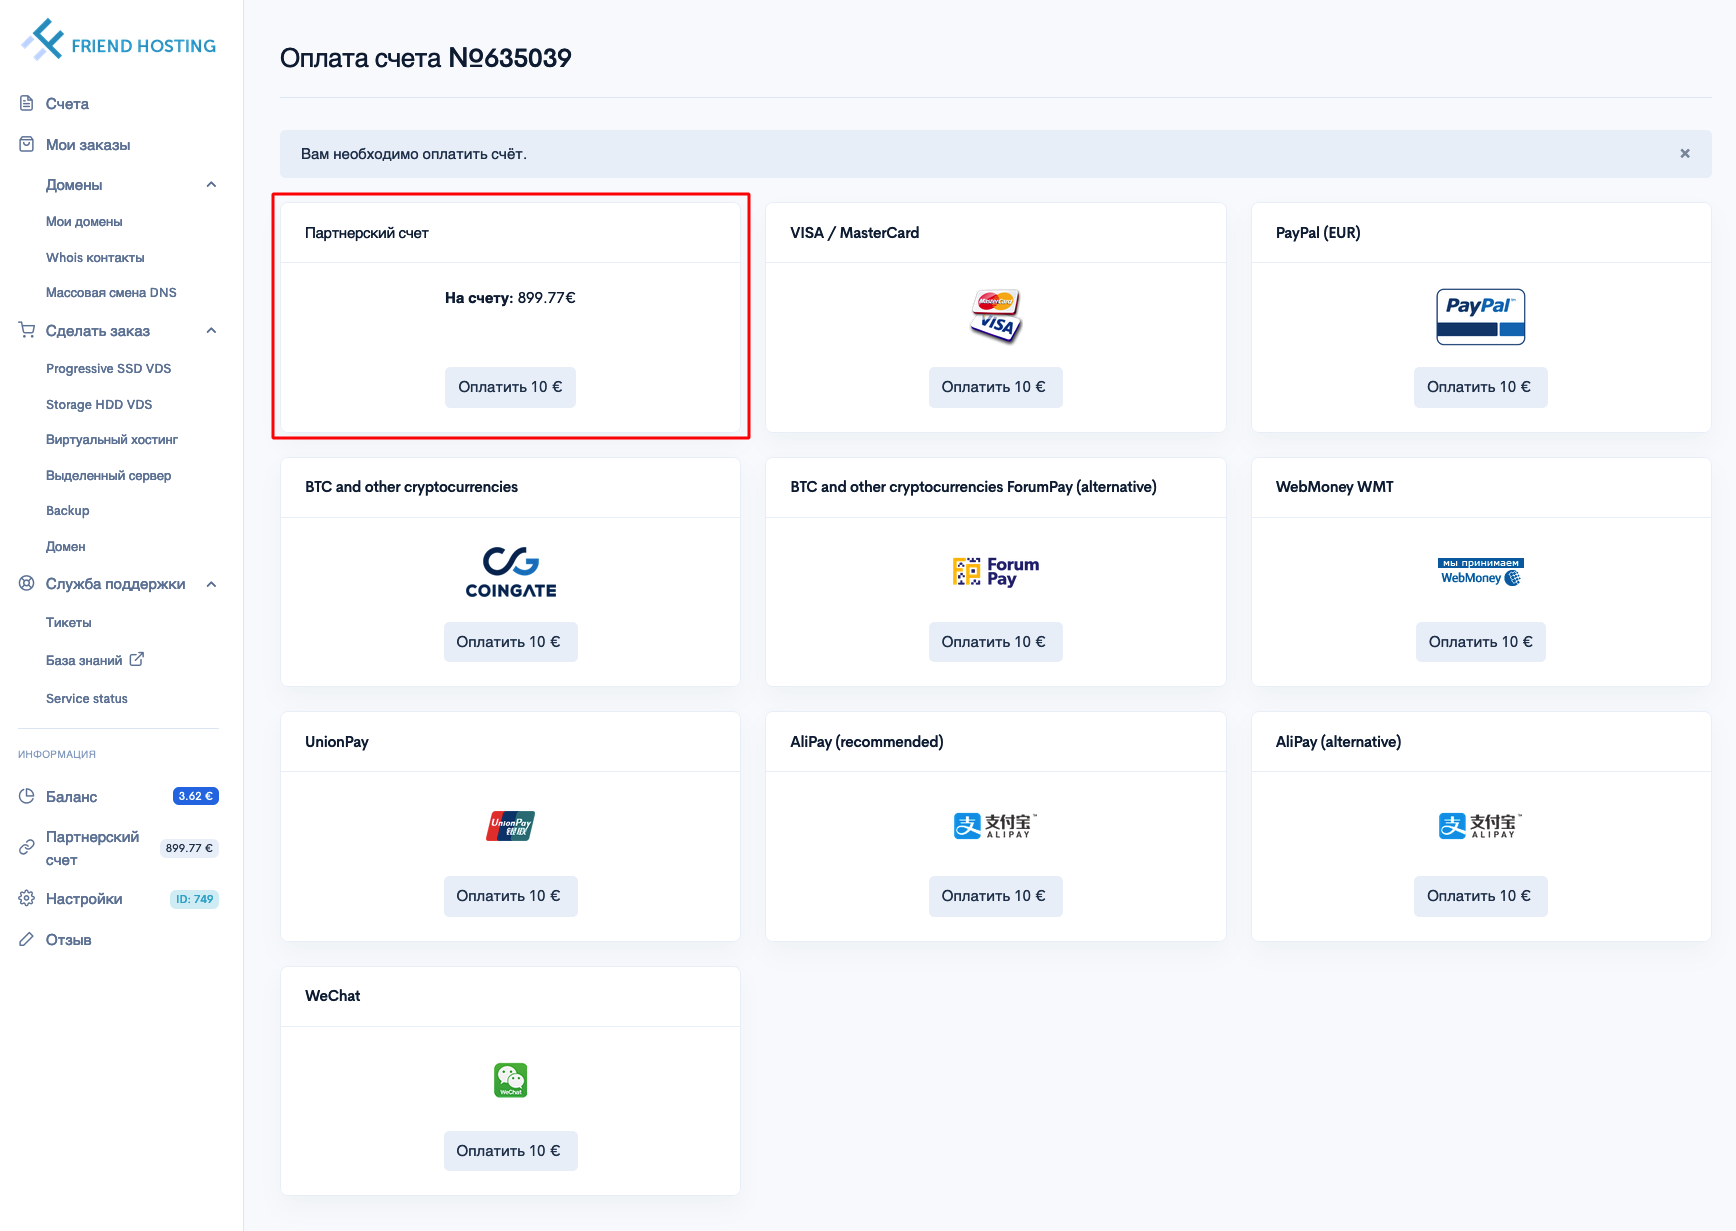The image size is (1736, 1231).
Task: Click the Отзыв pencil icon
Action: [x=27, y=939]
